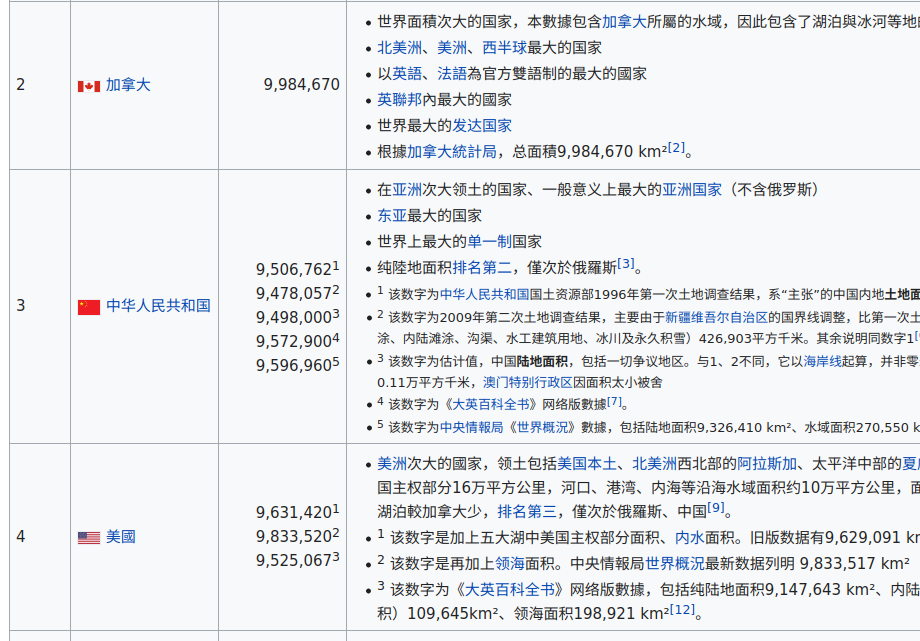Jump to reference [12]
920x641 pixels.
point(682,609)
